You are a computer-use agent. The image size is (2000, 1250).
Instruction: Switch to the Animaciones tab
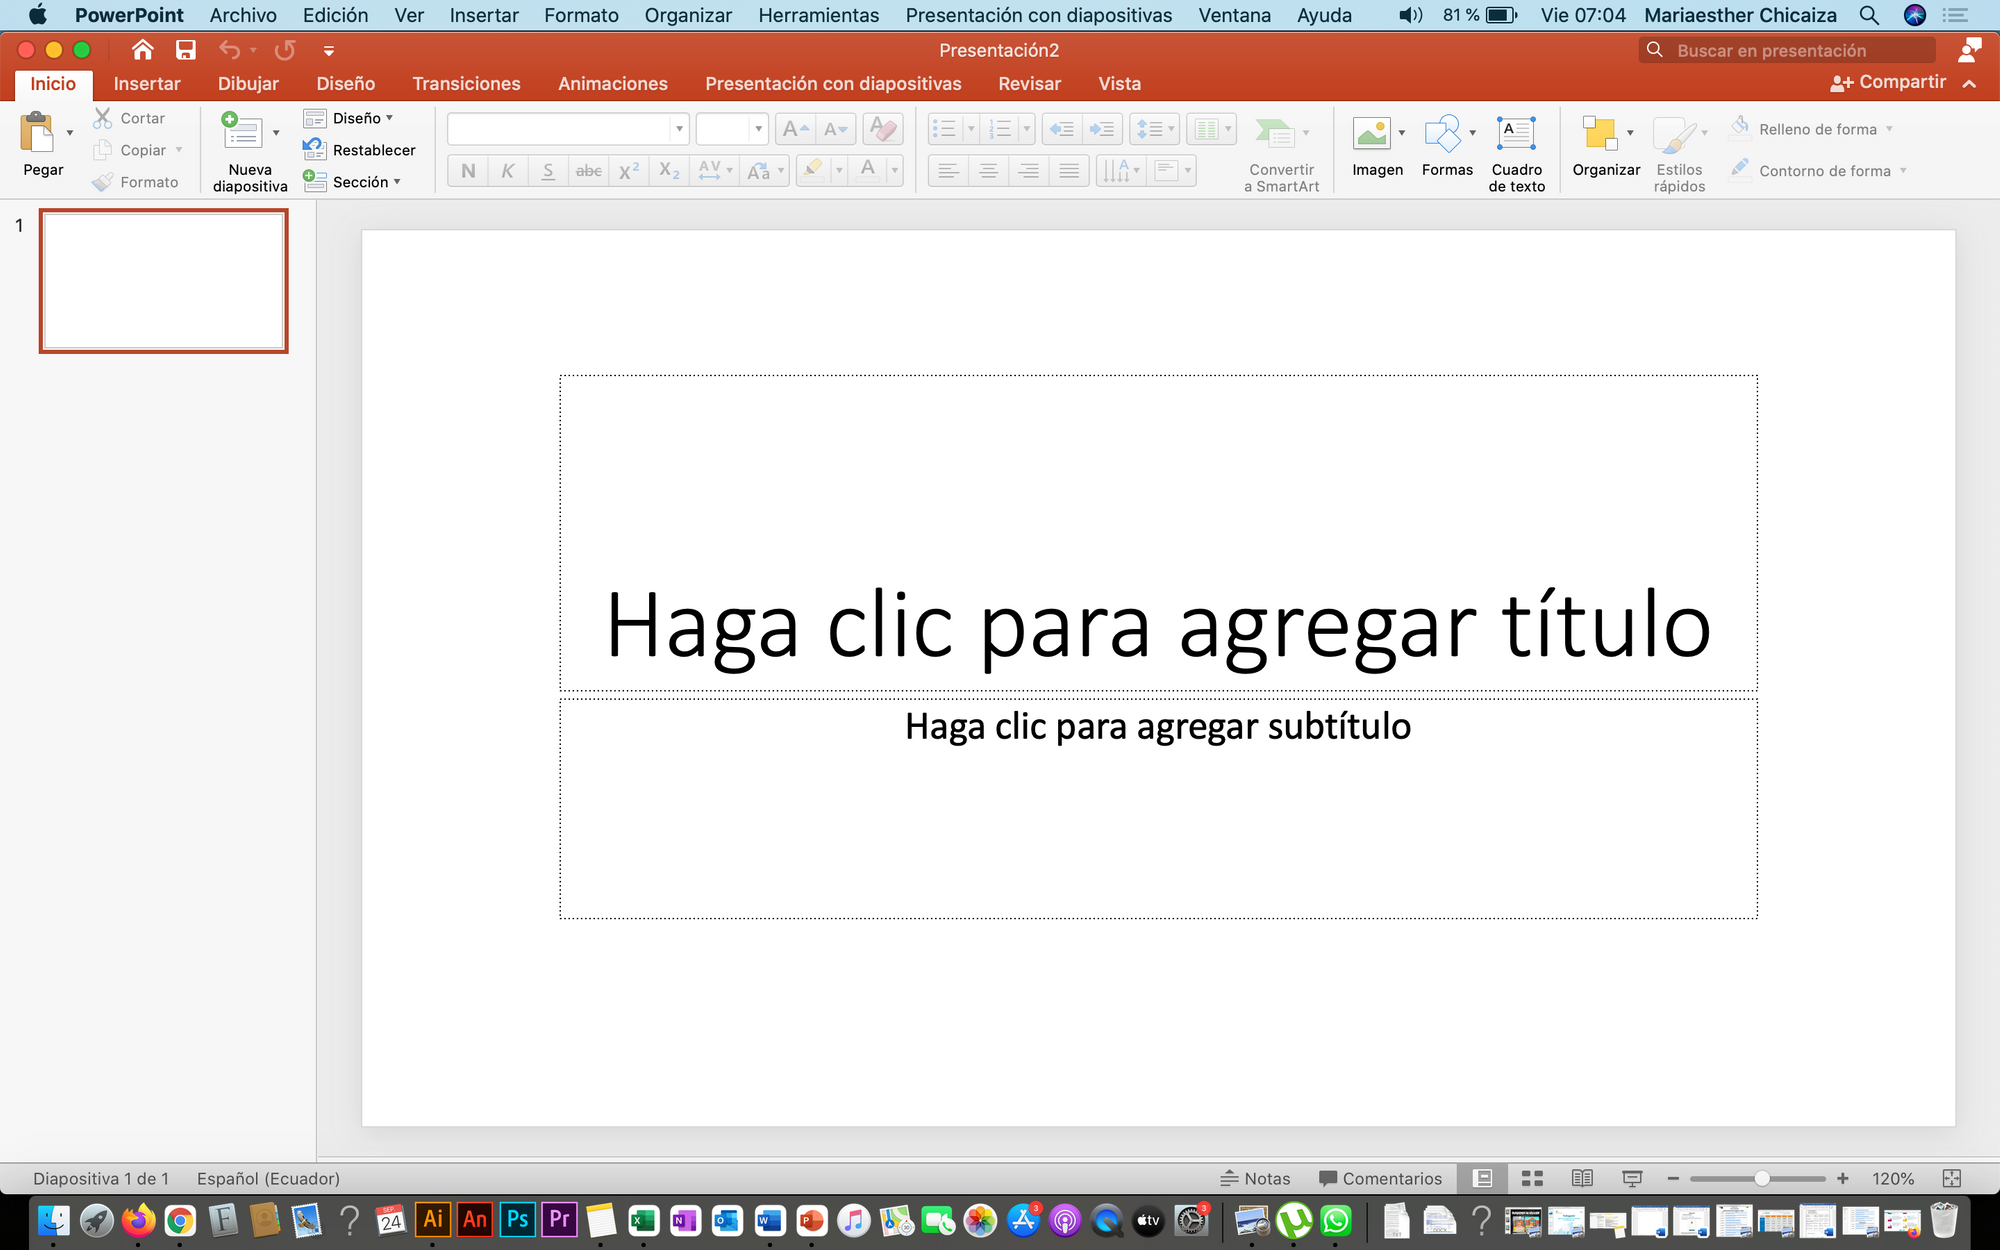coord(612,83)
